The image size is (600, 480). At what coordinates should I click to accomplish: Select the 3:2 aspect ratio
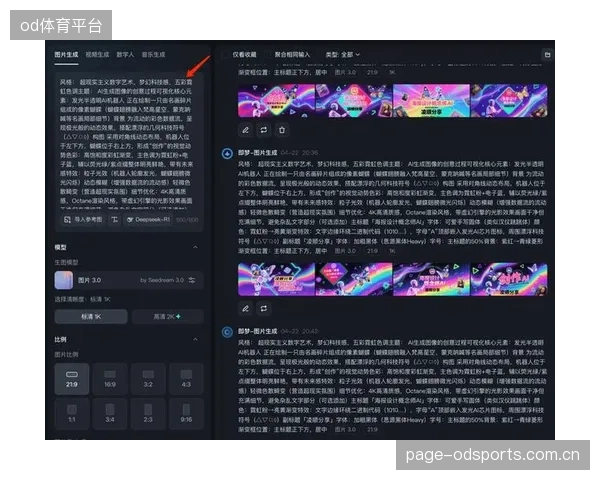pyautogui.click(x=148, y=379)
